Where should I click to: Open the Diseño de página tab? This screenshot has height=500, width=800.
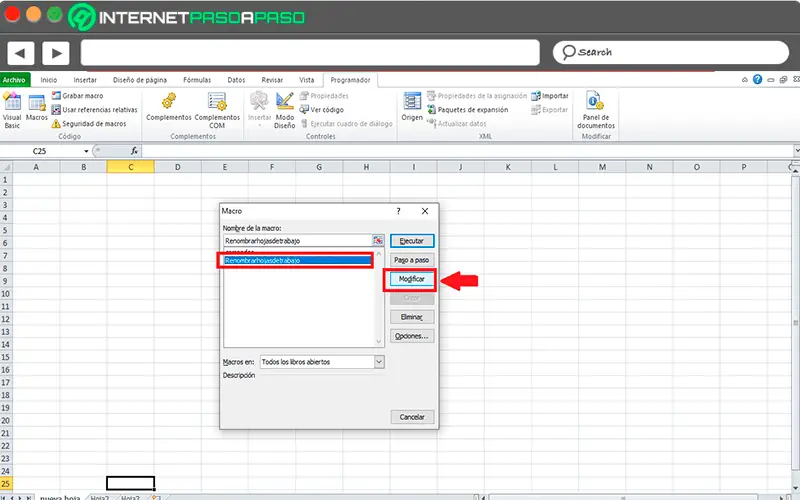point(140,80)
